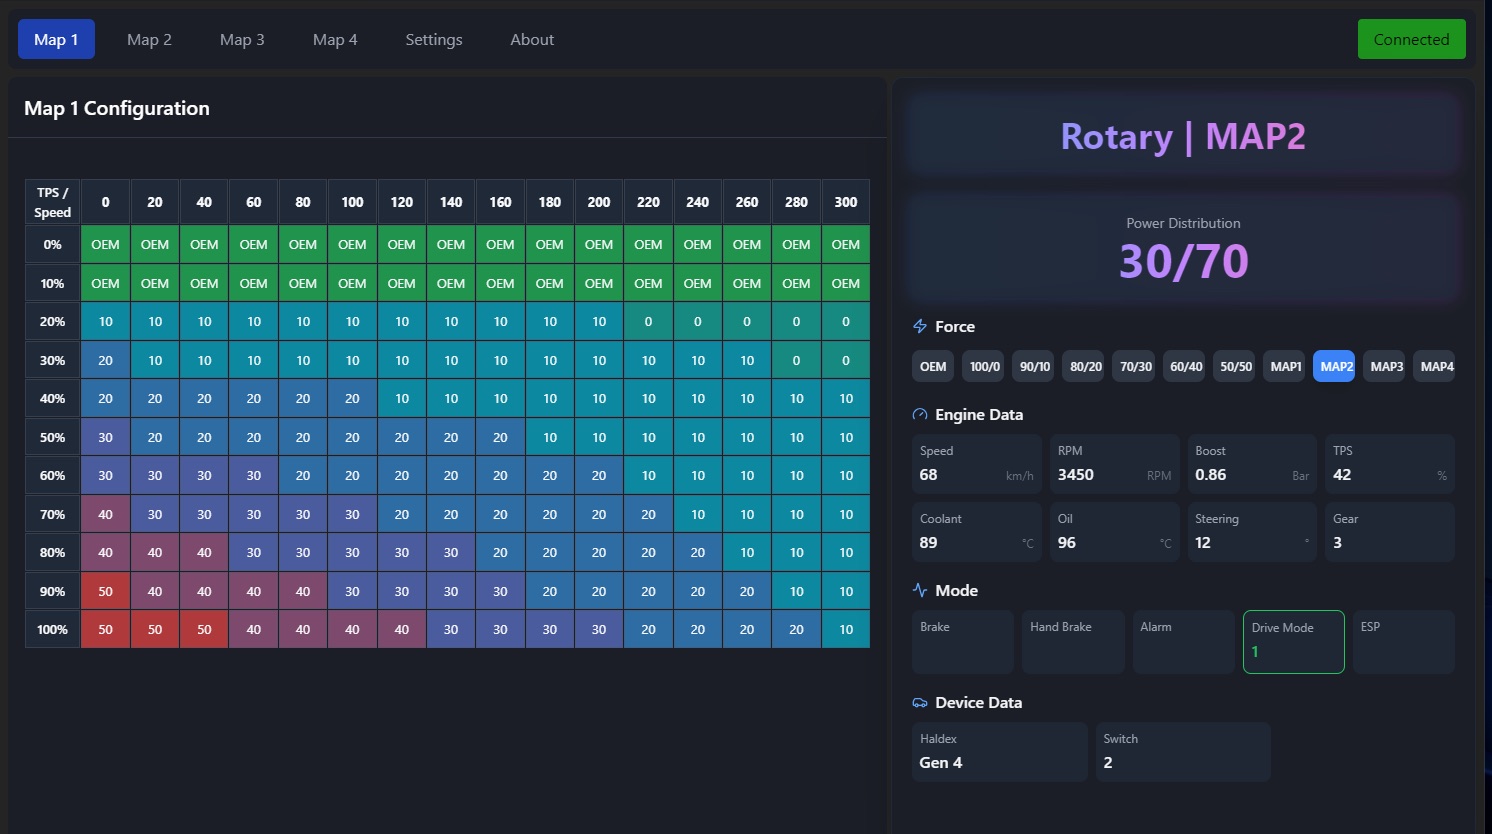
Task: Click the 100% TPS row header
Action: [52, 630]
